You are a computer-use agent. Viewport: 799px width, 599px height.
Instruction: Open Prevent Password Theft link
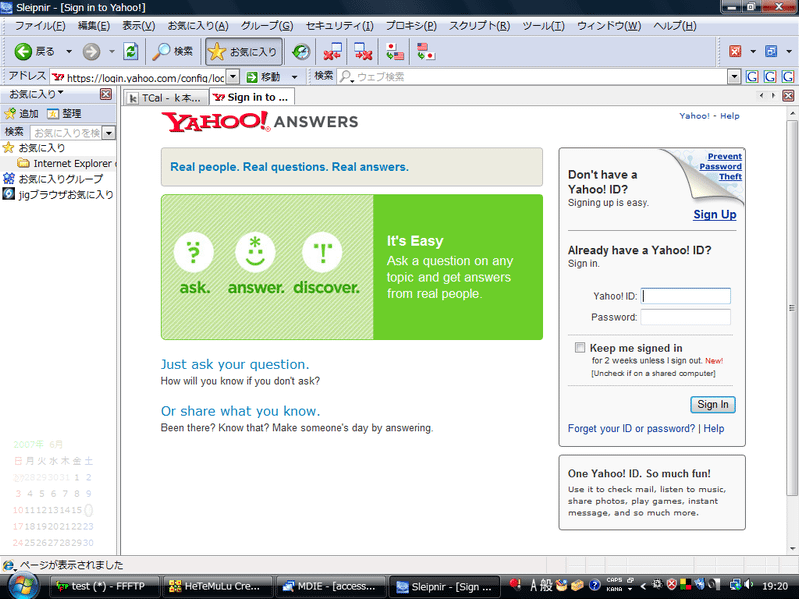point(721,167)
